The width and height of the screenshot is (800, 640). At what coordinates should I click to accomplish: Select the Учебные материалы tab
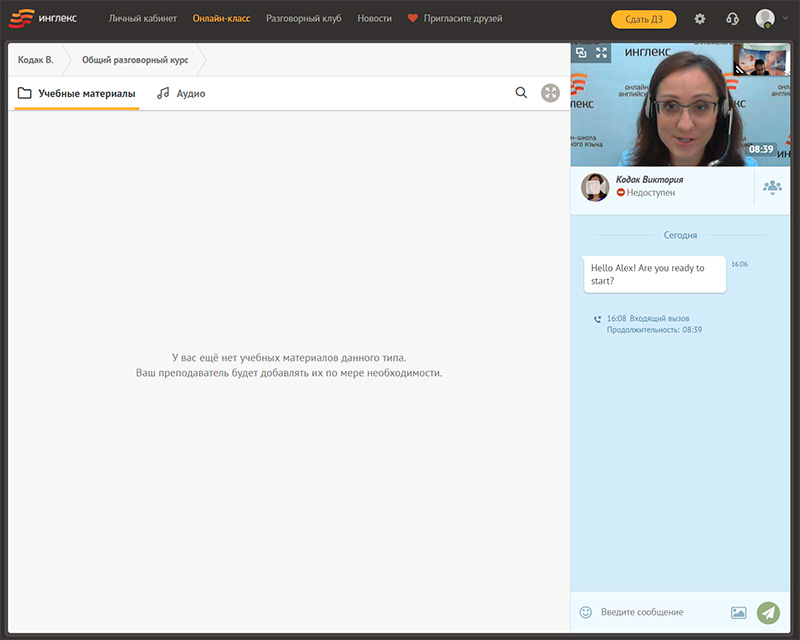[x=77, y=93]
